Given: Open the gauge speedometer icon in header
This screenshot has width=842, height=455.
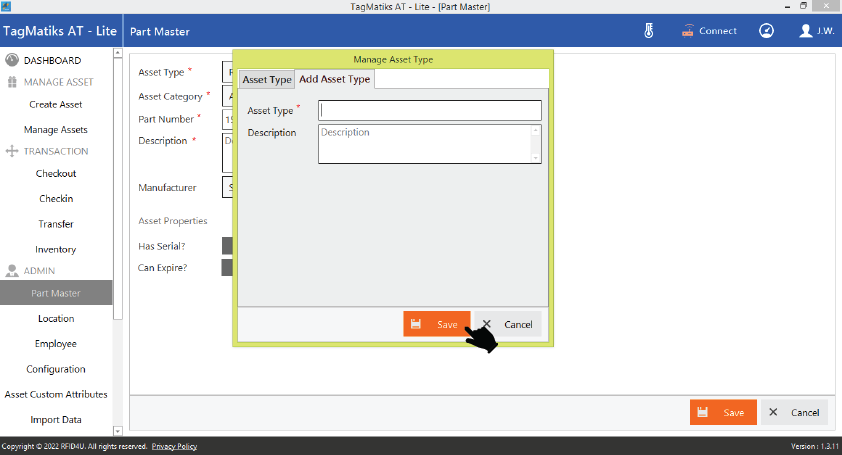Looking at the screenshot, I should 766,31.
